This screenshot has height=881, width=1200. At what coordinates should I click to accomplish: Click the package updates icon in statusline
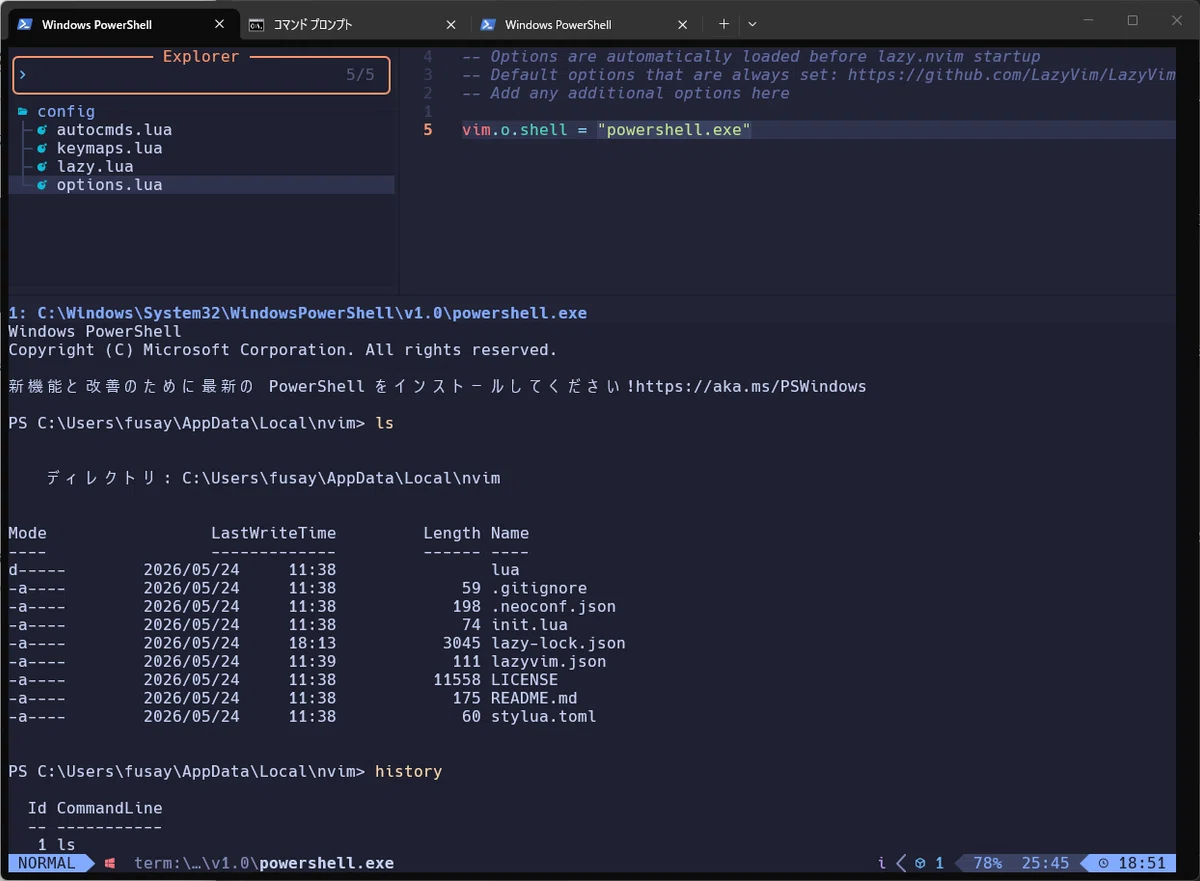point(920,863)
